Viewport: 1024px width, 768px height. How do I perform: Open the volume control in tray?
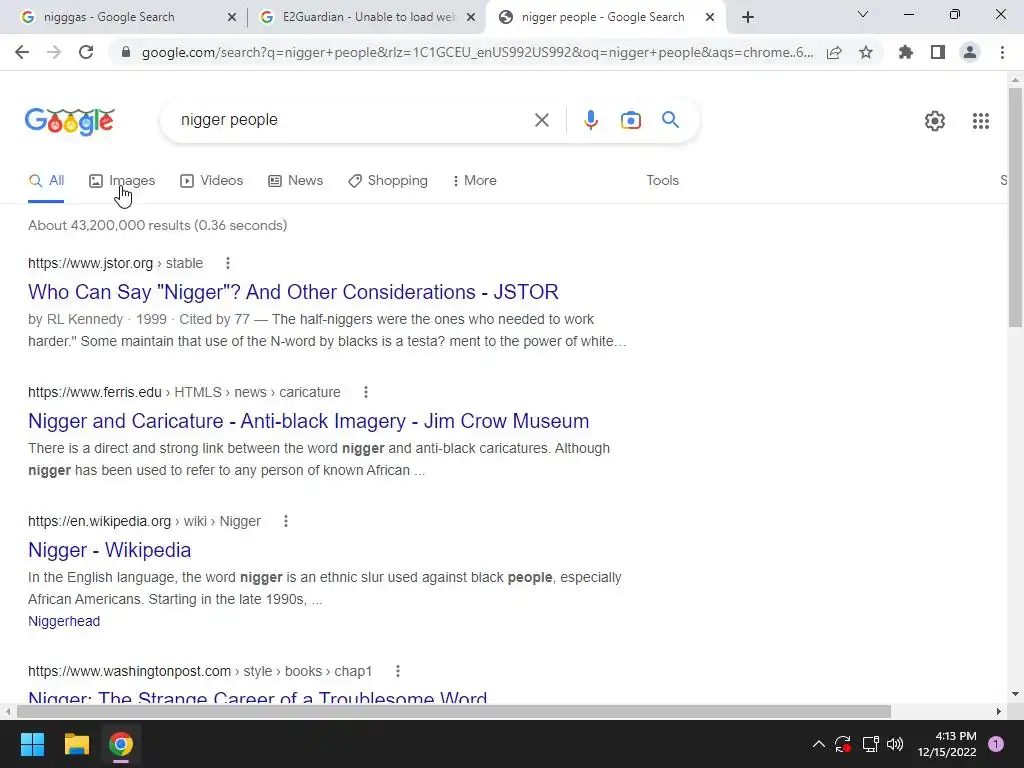895,744
